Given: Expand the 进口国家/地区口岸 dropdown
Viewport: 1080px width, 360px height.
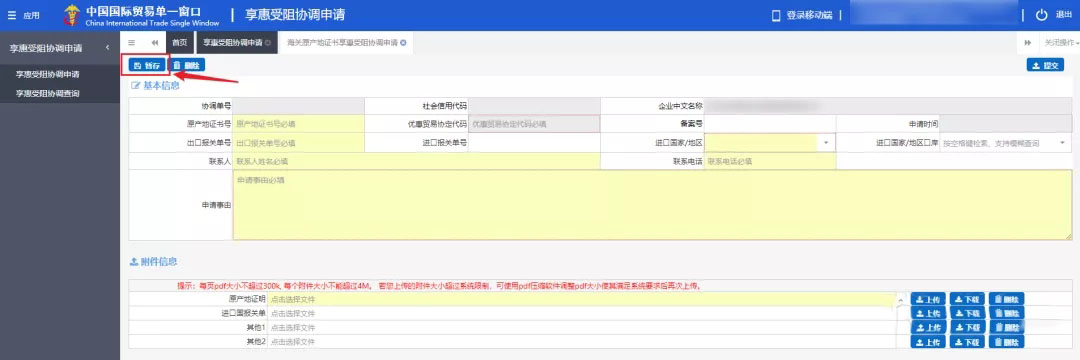Looking at the screenshot, I should coord(1062,142).
